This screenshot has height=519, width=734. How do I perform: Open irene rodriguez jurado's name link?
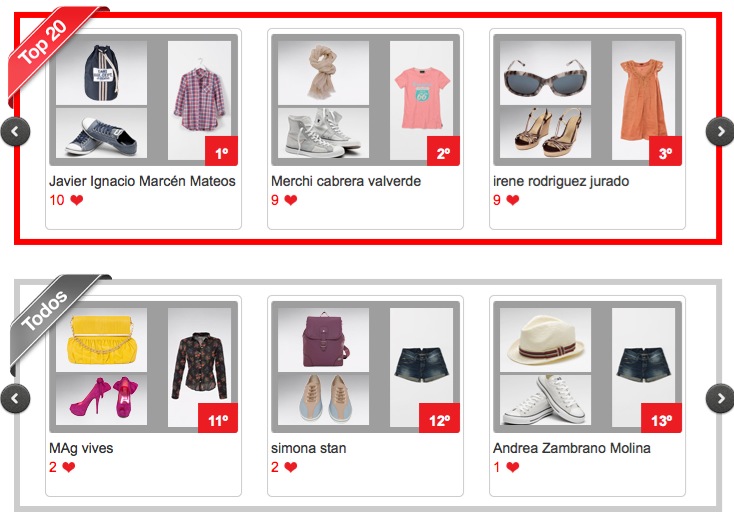tap(563, 181)
